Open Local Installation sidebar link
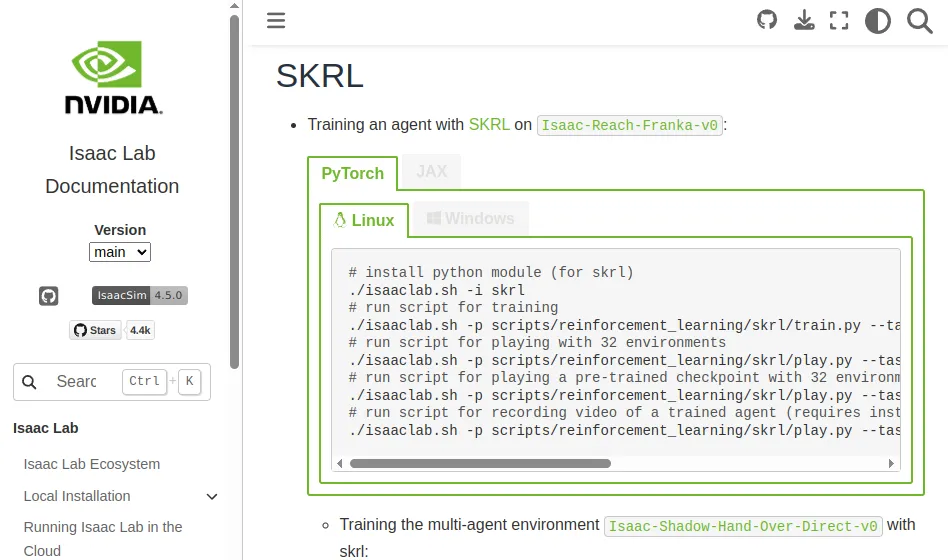 (x=77, y=496)
